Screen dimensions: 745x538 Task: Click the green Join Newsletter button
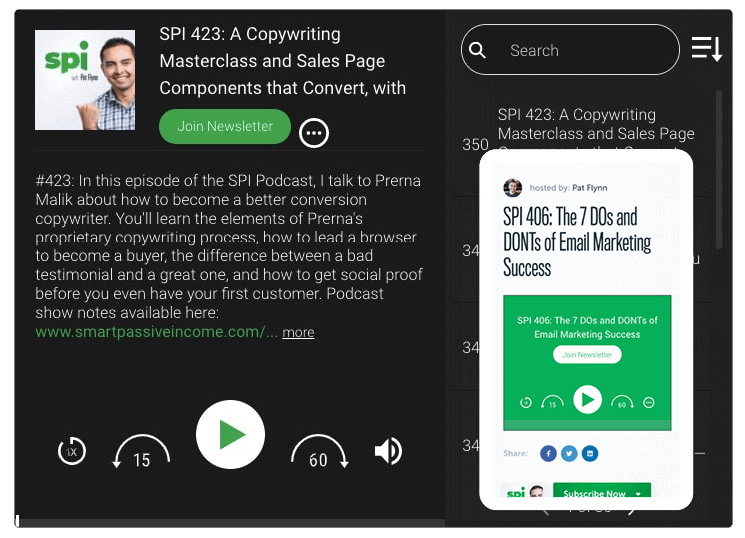tap(225, 126)
